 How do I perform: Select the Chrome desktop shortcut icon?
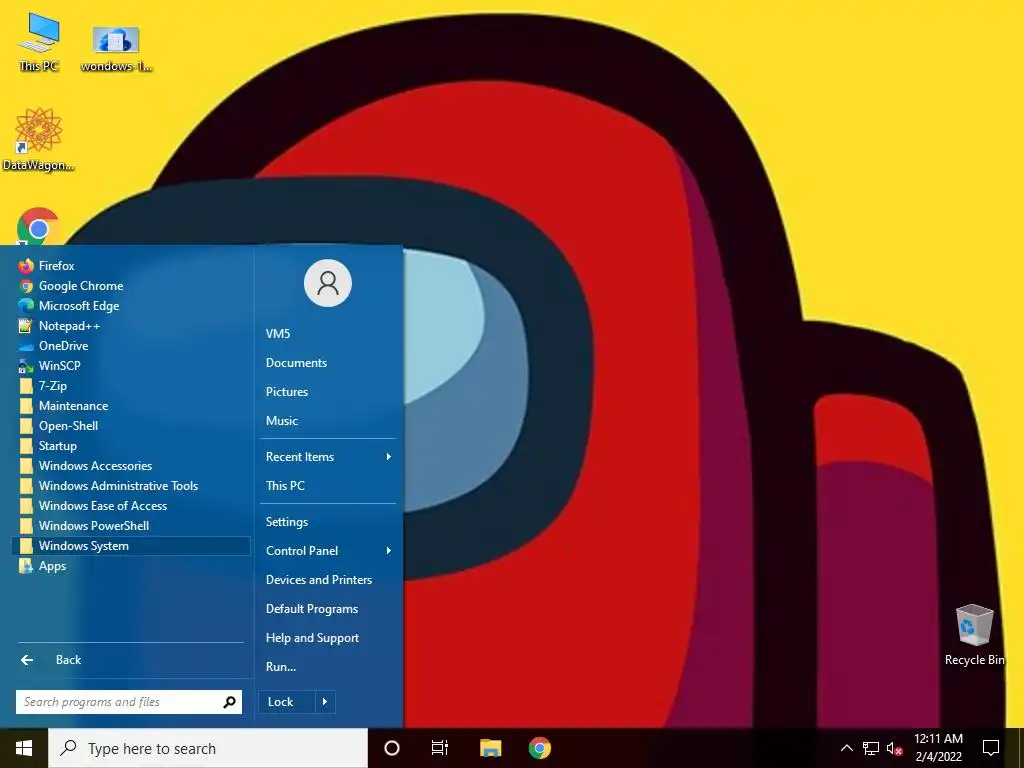[x=38, y=227]
